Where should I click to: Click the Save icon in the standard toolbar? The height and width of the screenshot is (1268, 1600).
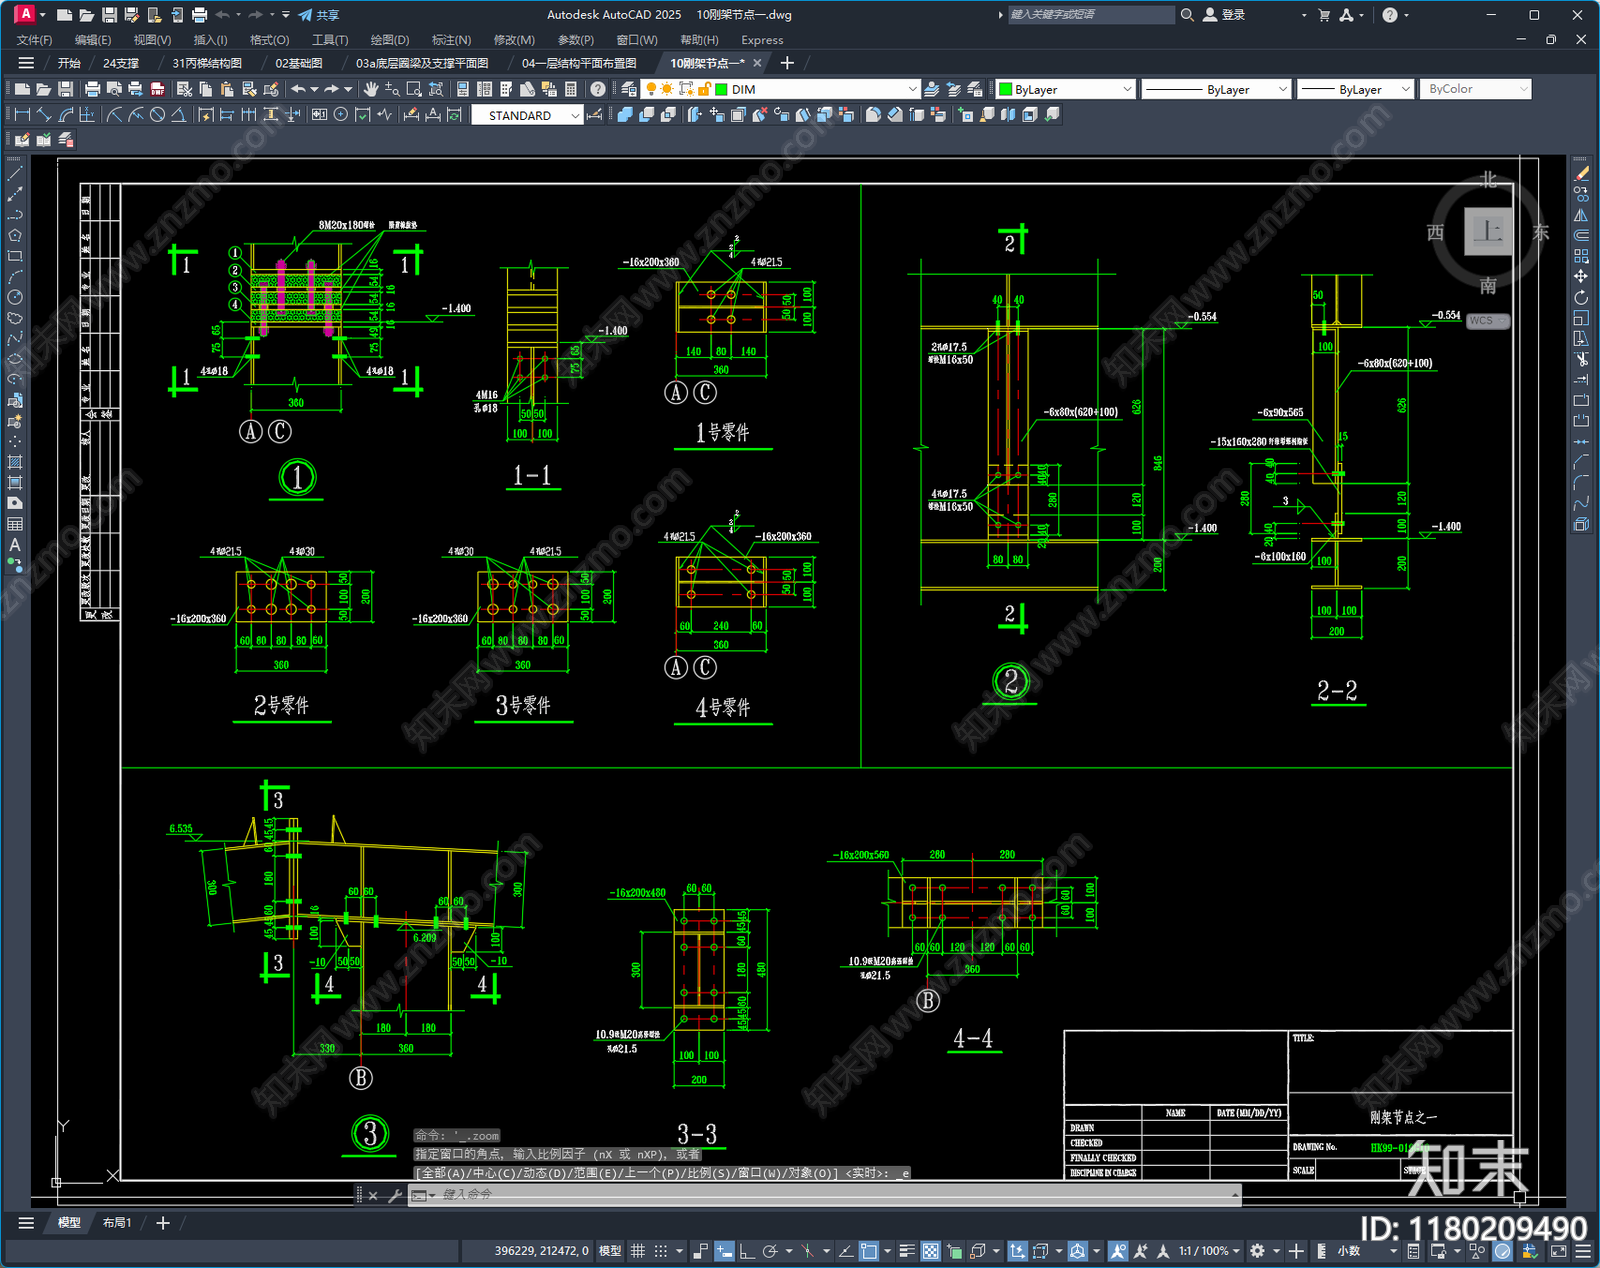[x=66, y=89]
